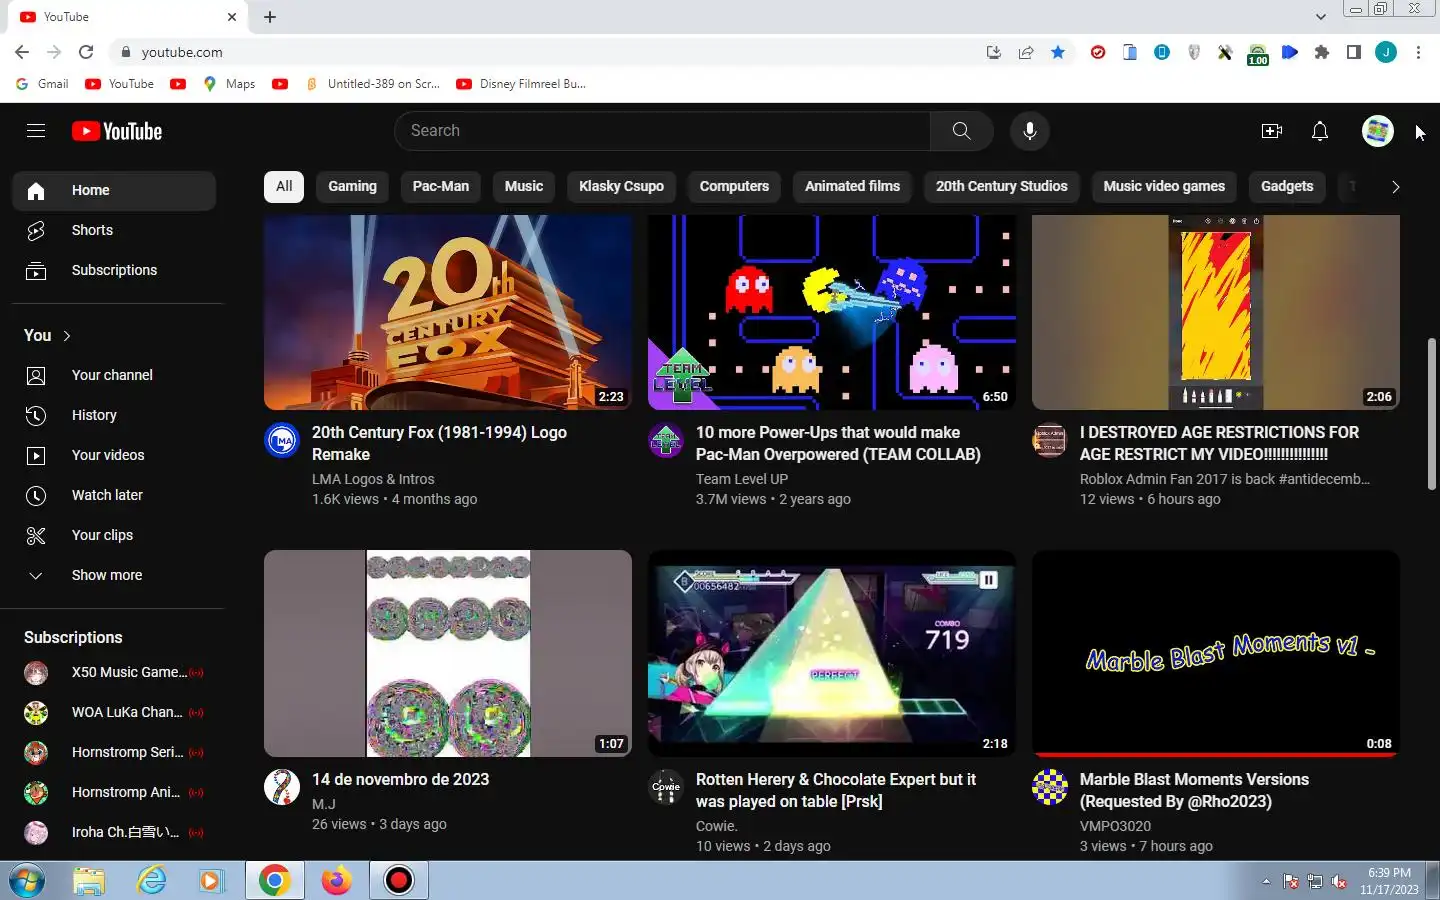Reload the page with browser refresh
1440x900 pixels.
point(86,52)
